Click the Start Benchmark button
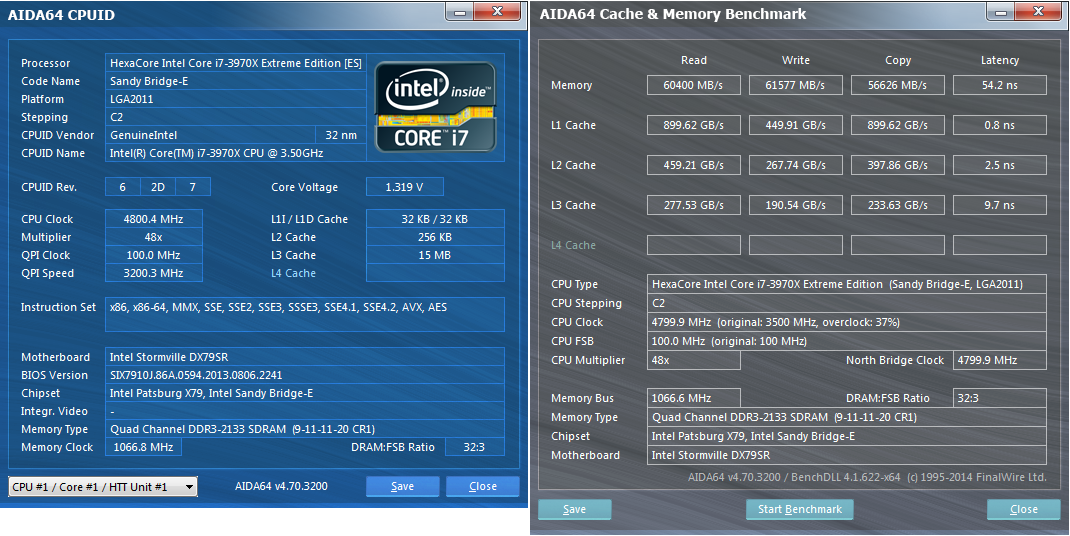This screenshot has height=536, width=1070. [800, 509]
